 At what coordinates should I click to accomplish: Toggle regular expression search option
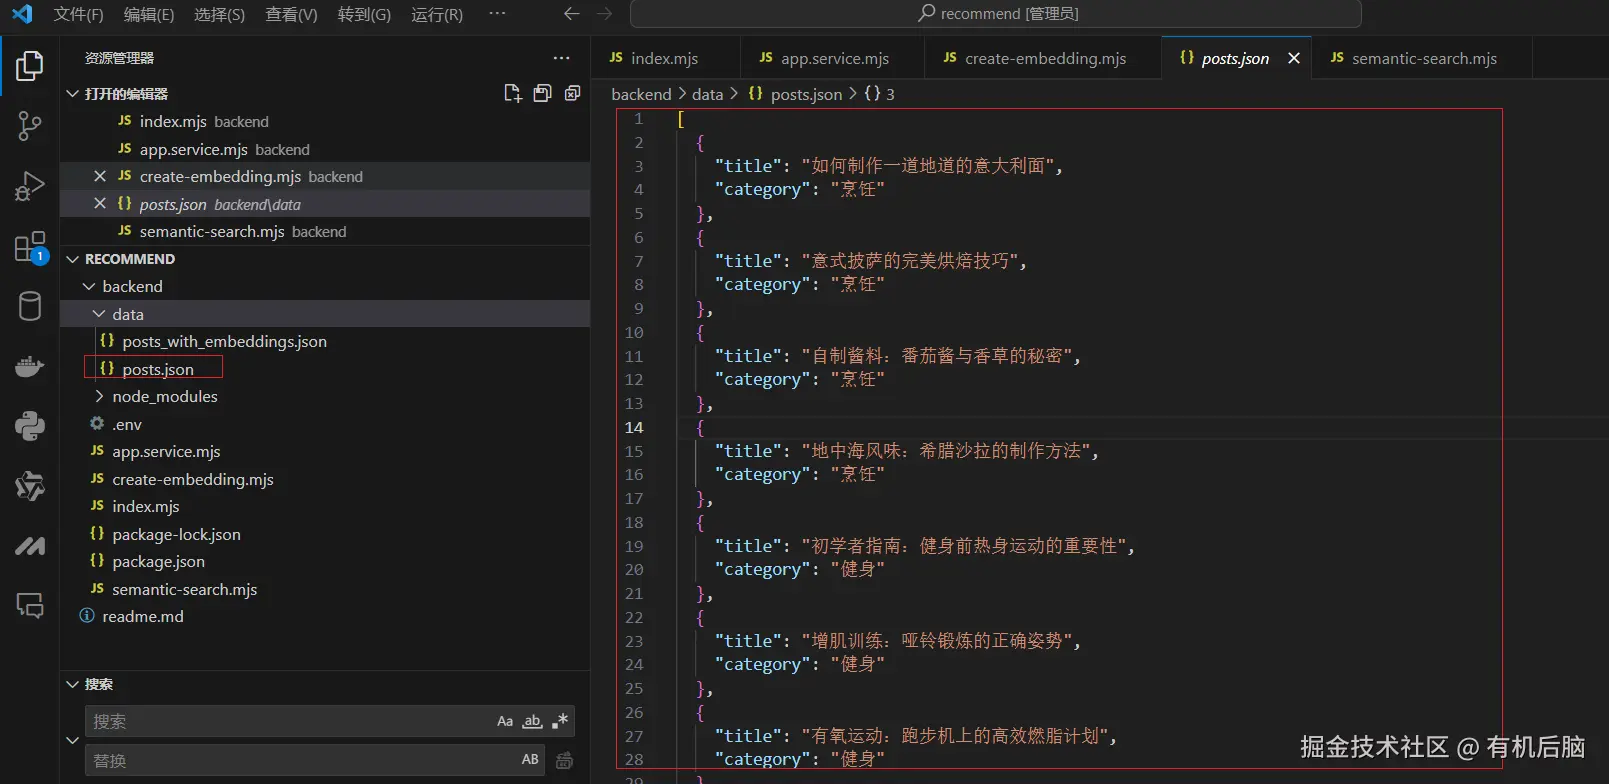[x=560, y=721]
